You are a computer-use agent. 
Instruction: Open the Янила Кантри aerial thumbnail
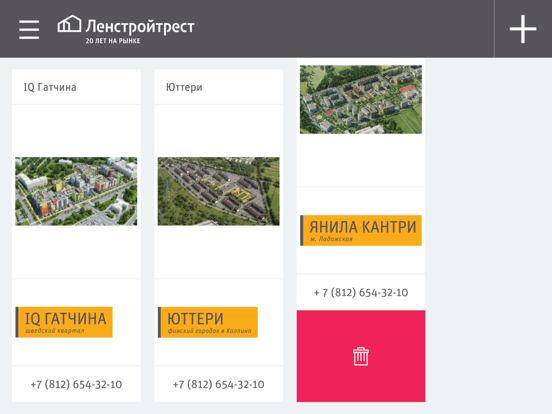[361, 99]
